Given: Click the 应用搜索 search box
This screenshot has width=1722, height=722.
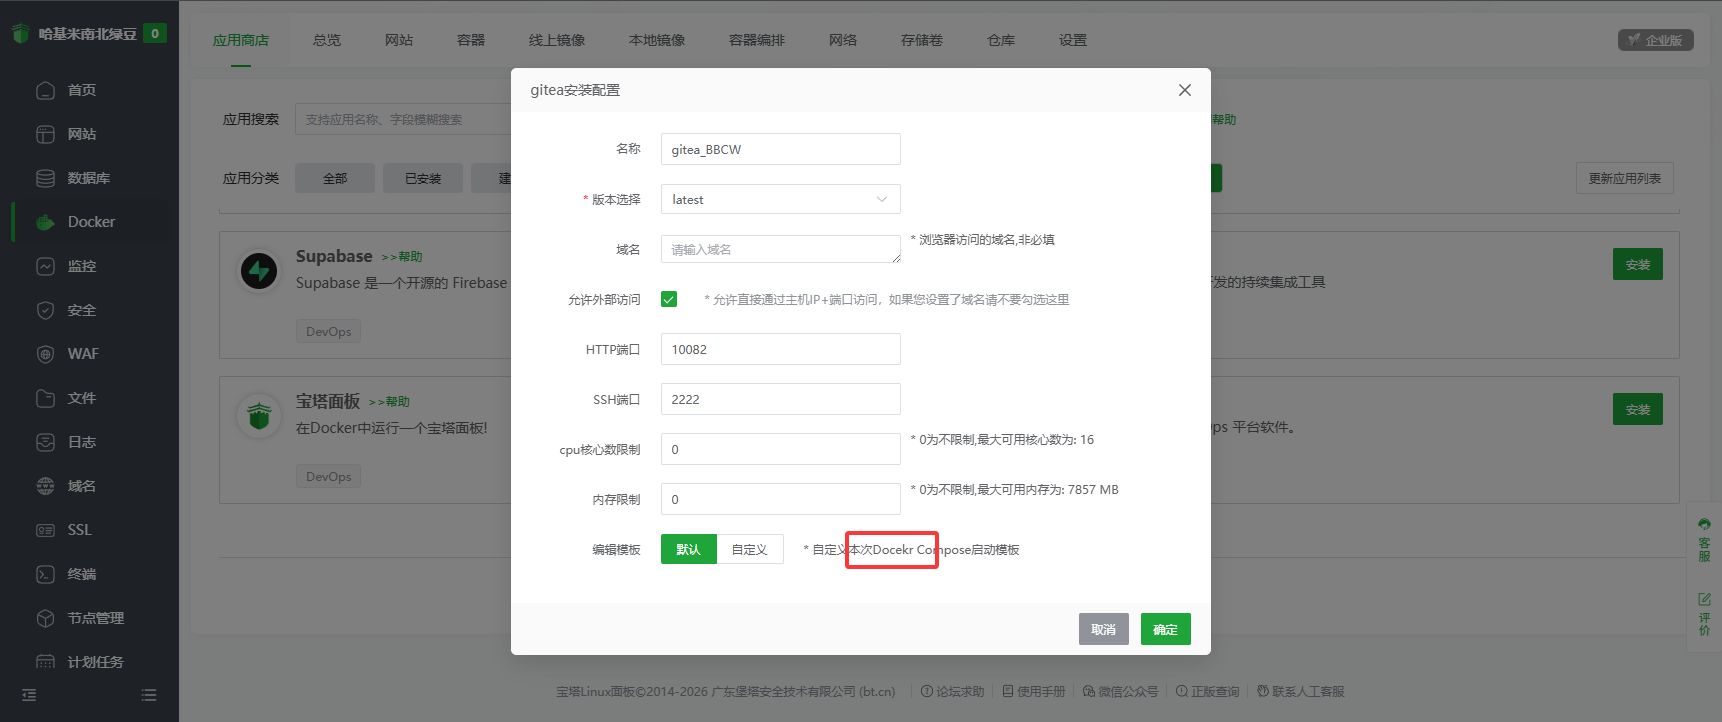Looking at the screenshot, I should coord(403,119).
